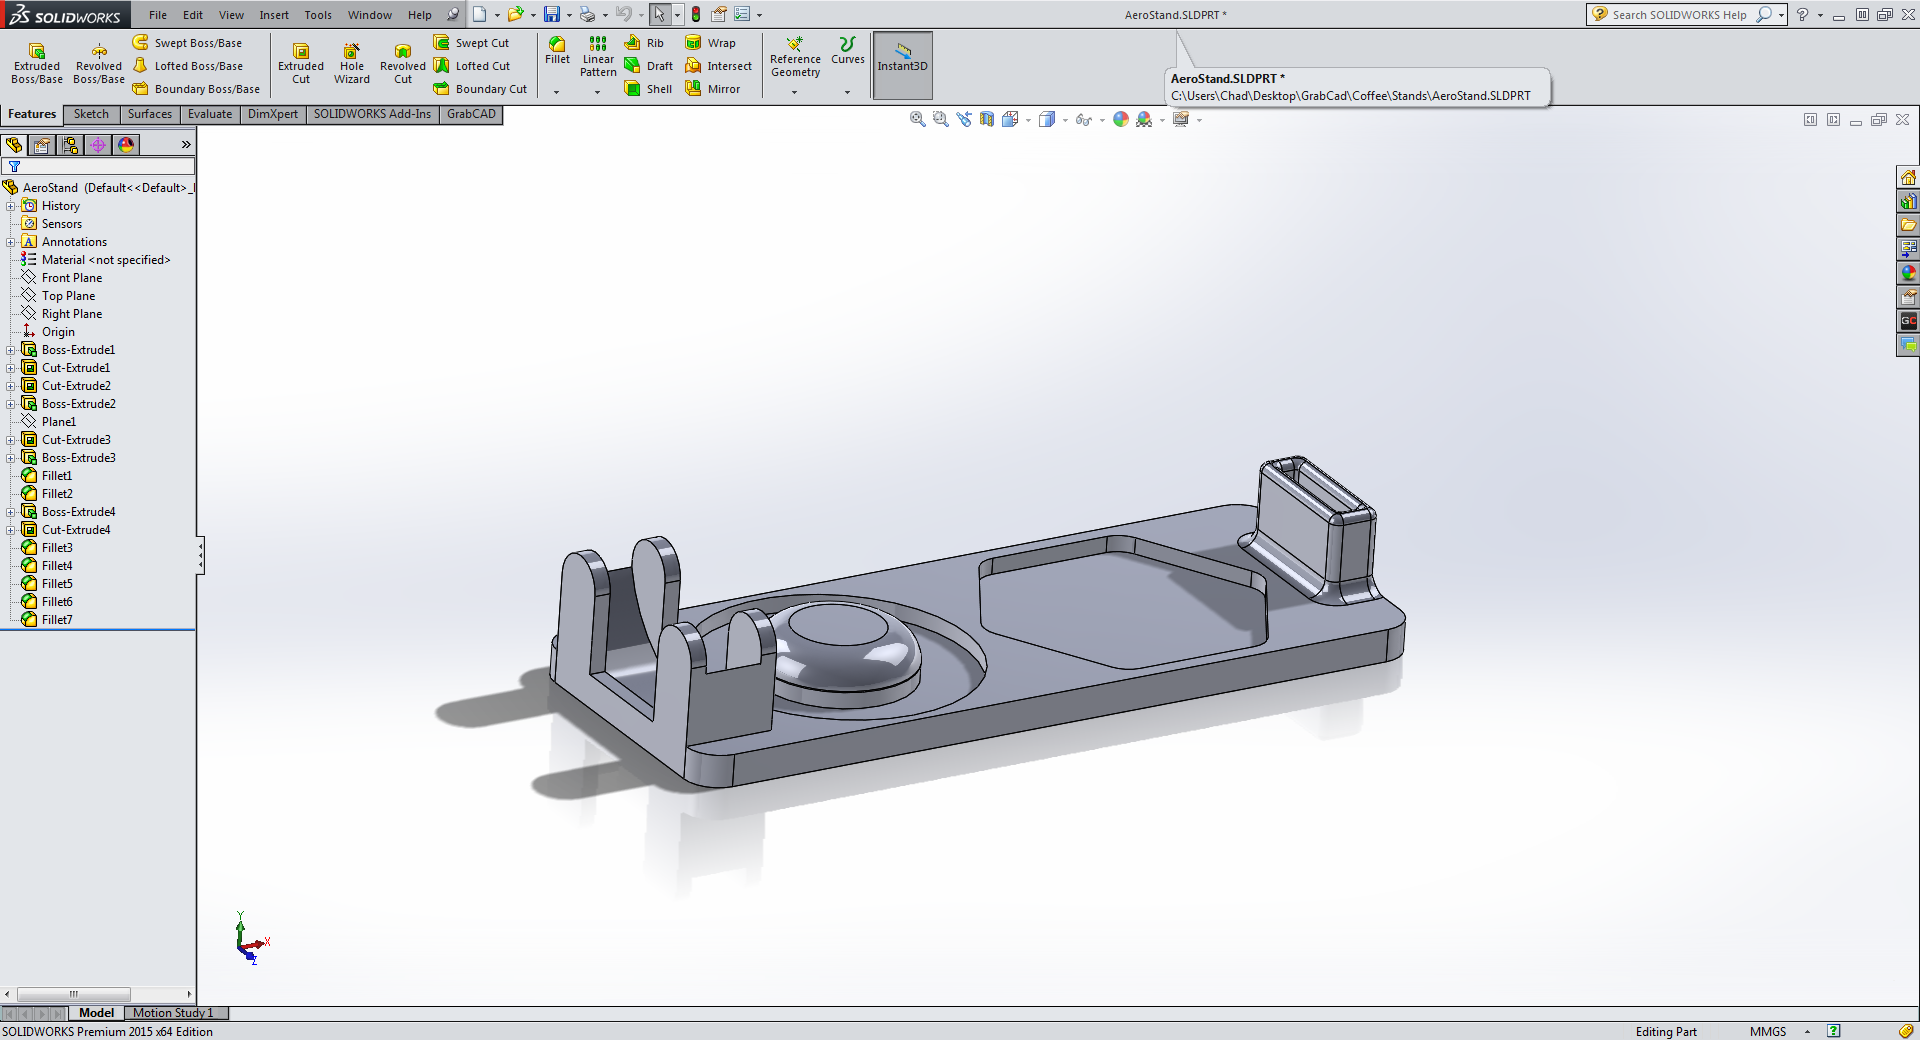Open the Save dropdown arrow
The width and height of the screenshot is (1920, 1040).
click(x=568, y=15)
